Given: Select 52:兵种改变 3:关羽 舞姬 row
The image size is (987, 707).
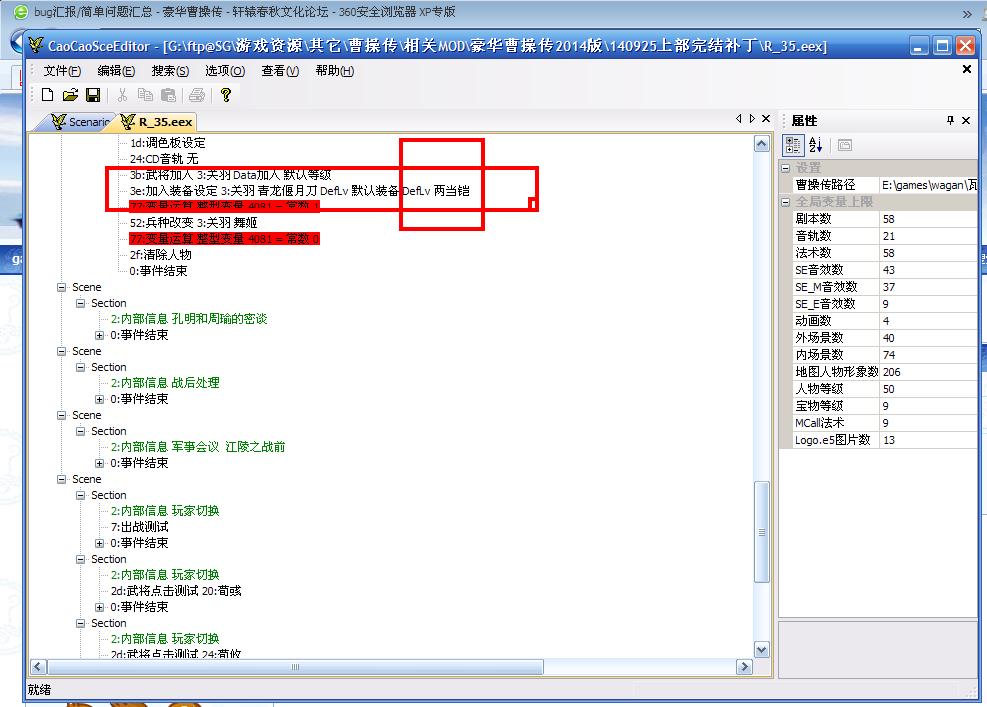Looking at the screenshot, I should [193, 223].
